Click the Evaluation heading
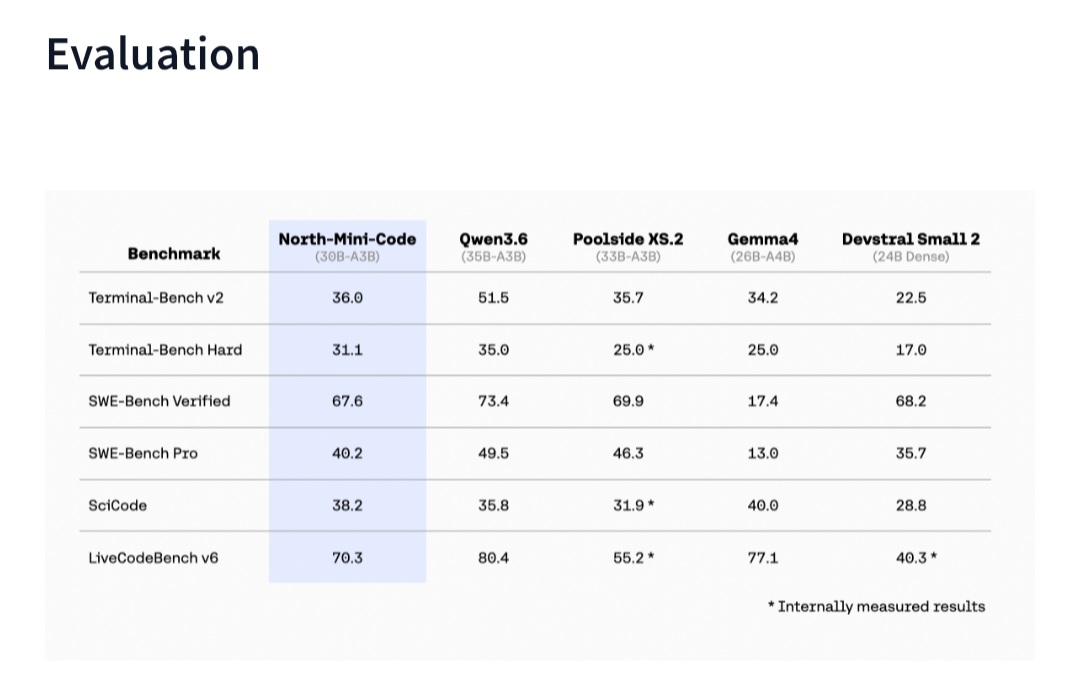Screen dimensions: 1080x678 point(153,54)
